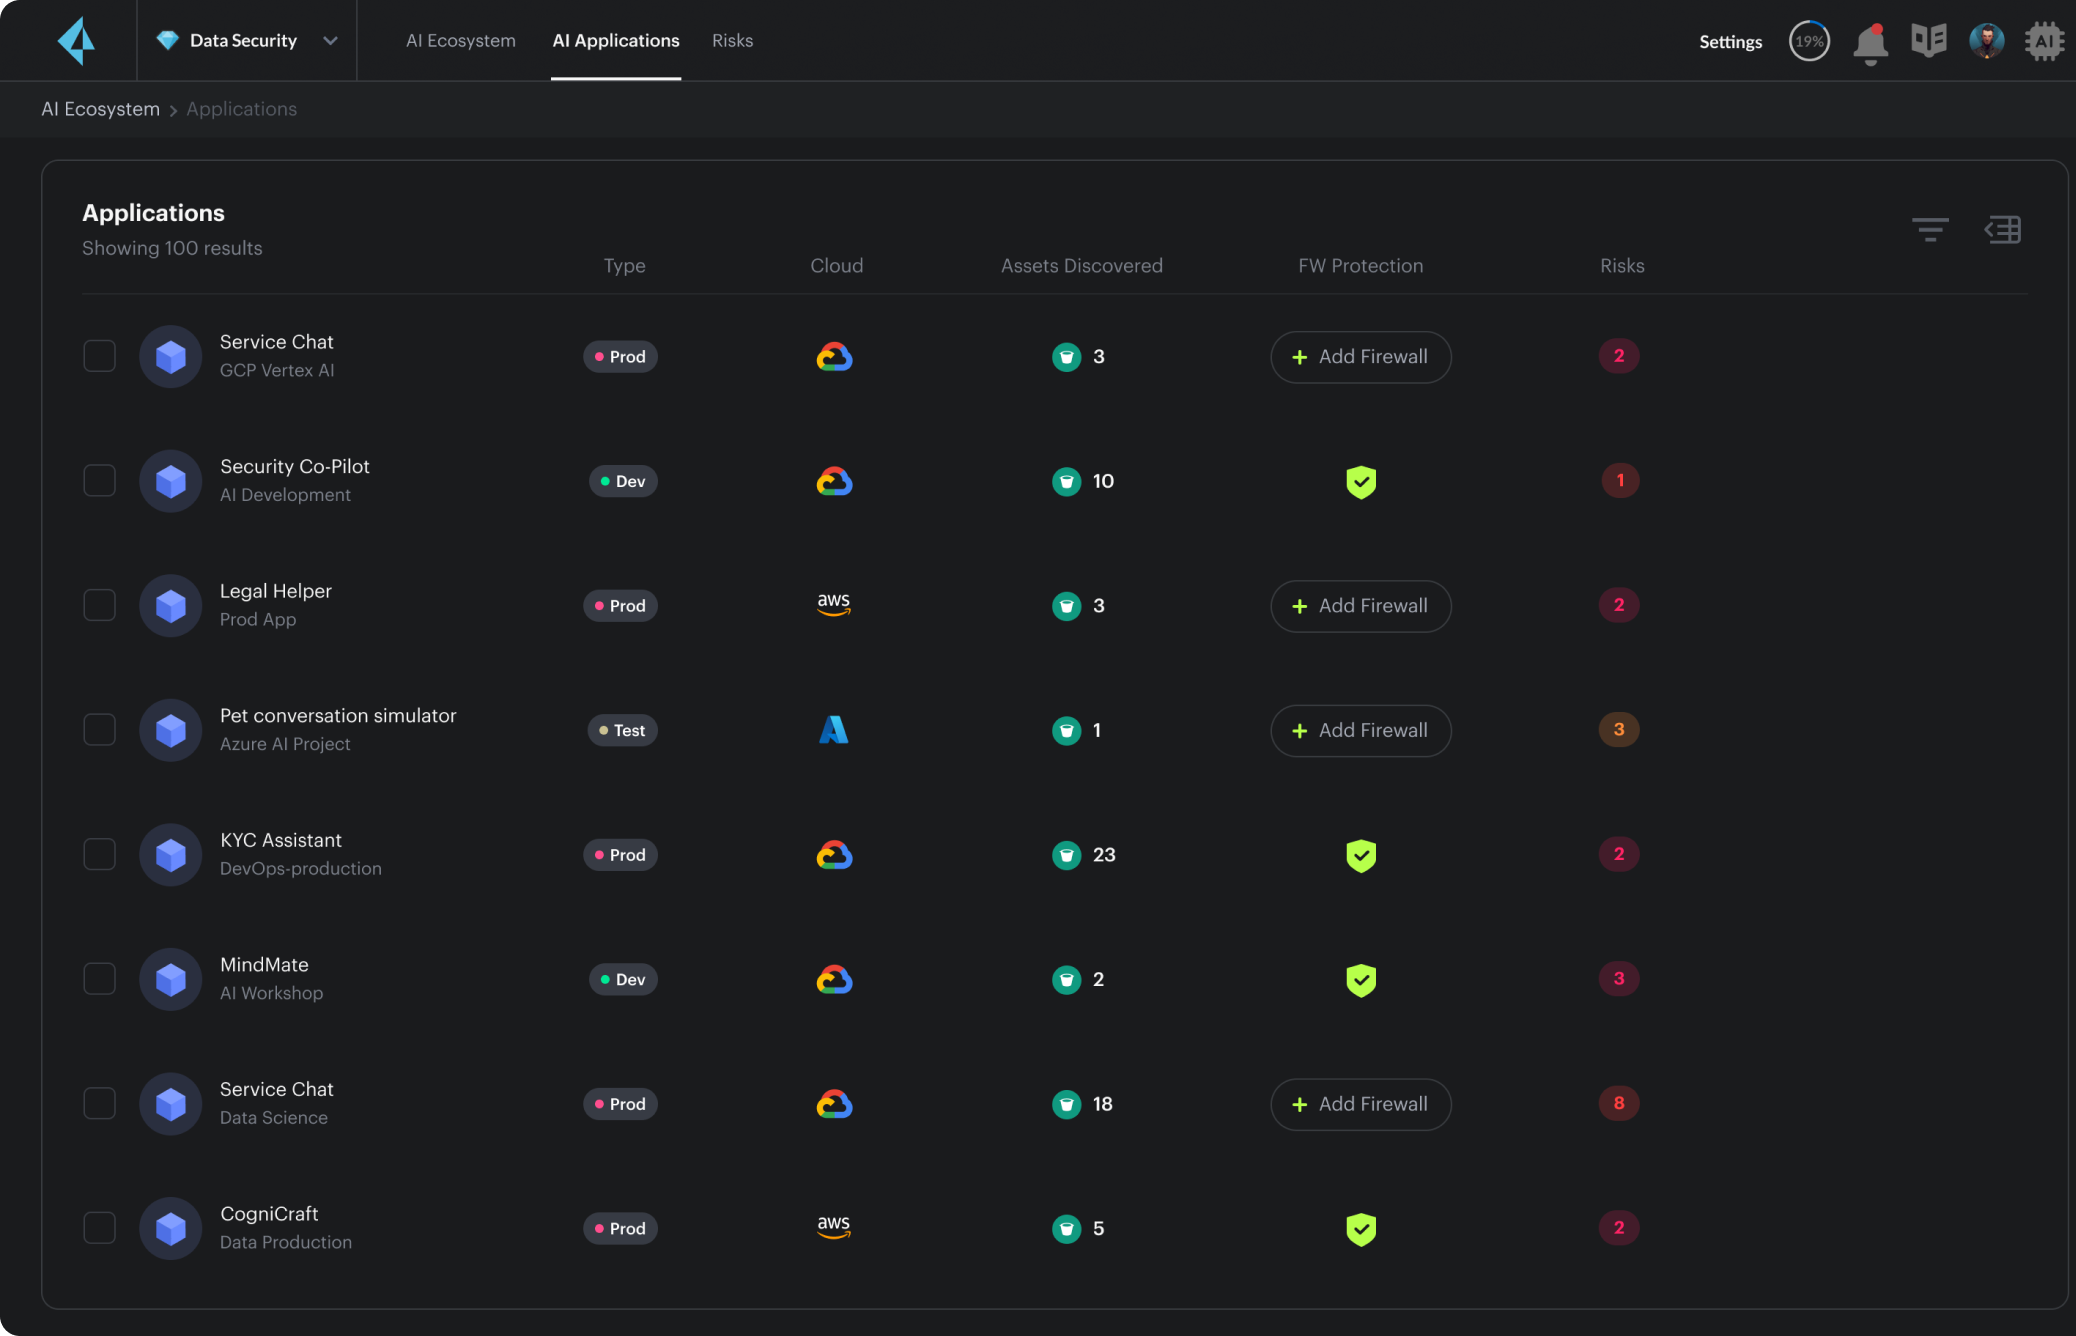The height and width of the screenshot is (1336, 2076).
Task: Select the checkbox for Pet conversation simulator
Action: (x=99, y=729)
